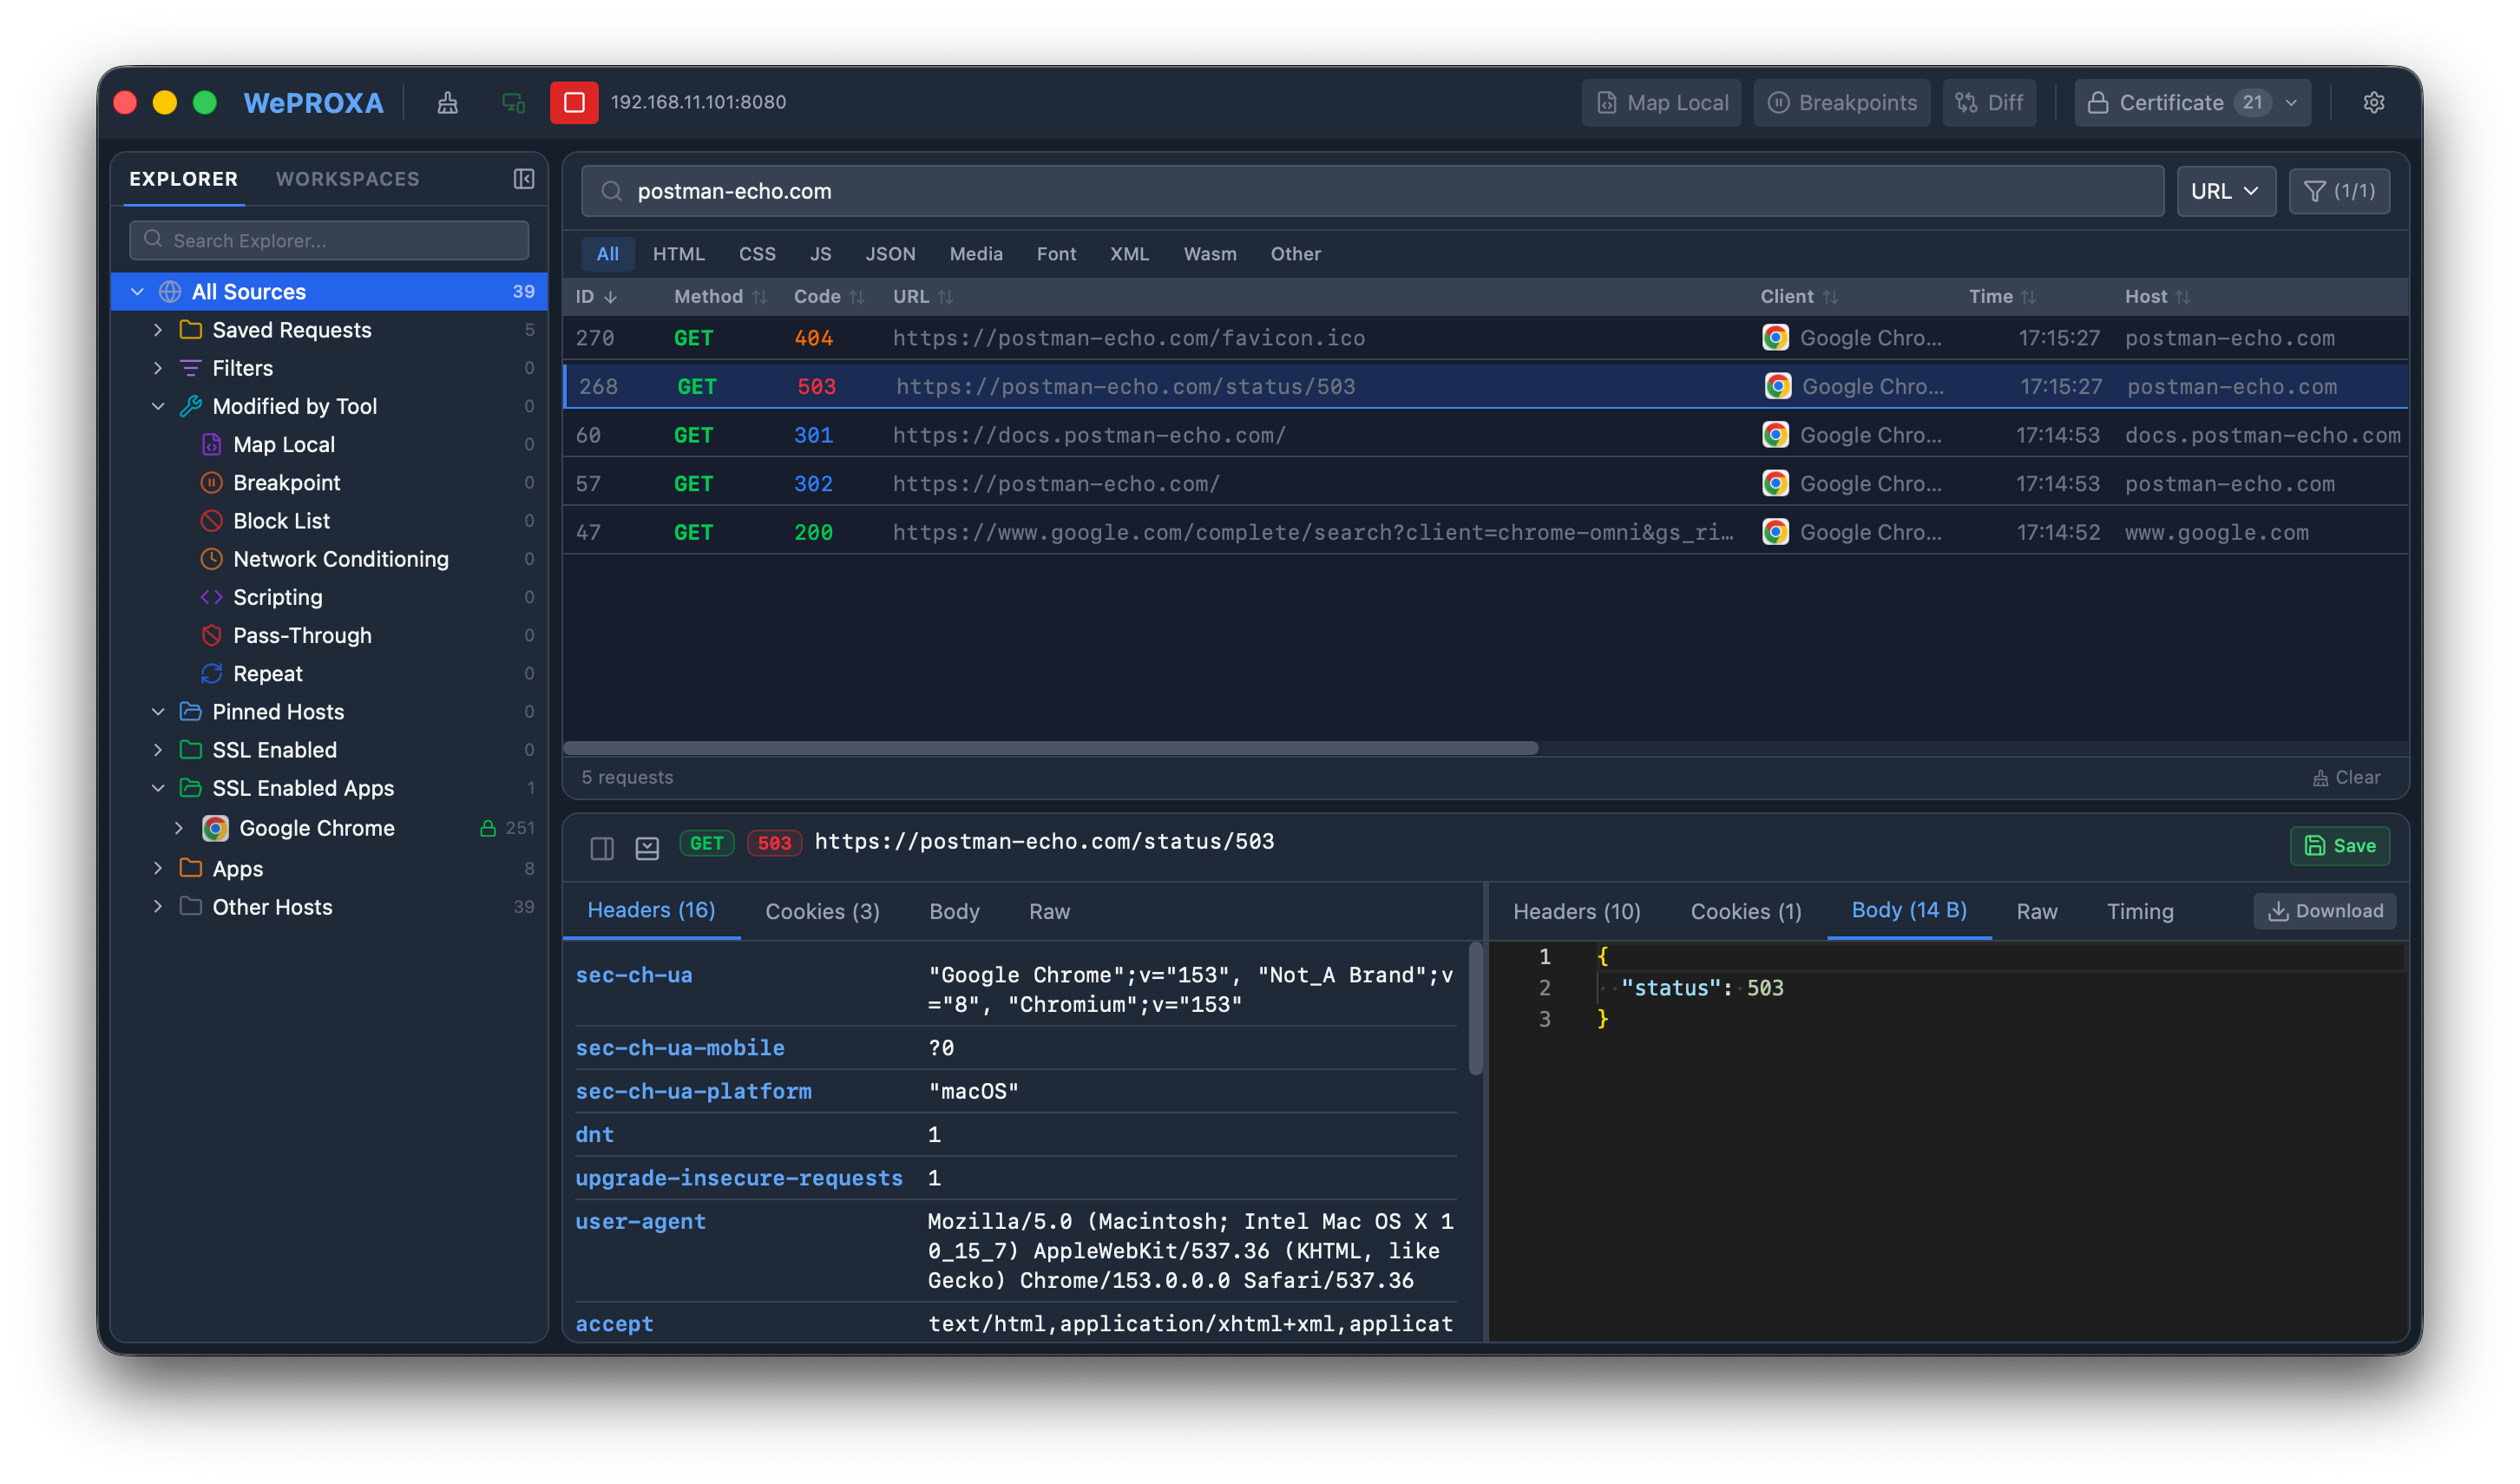2520x1484 pixels.
Task: Click the Map Local toolbar button
Action: tap(1661, 102)
